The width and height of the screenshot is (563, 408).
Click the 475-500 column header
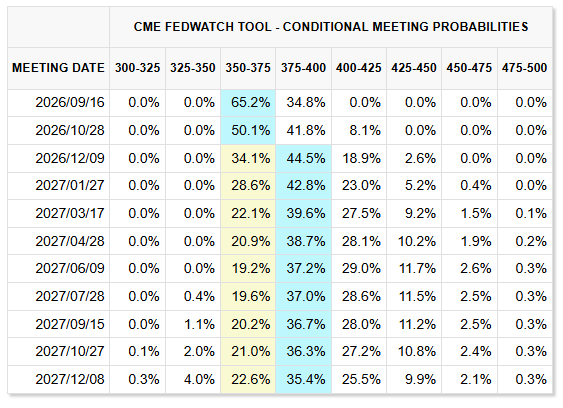coord(525,68)
